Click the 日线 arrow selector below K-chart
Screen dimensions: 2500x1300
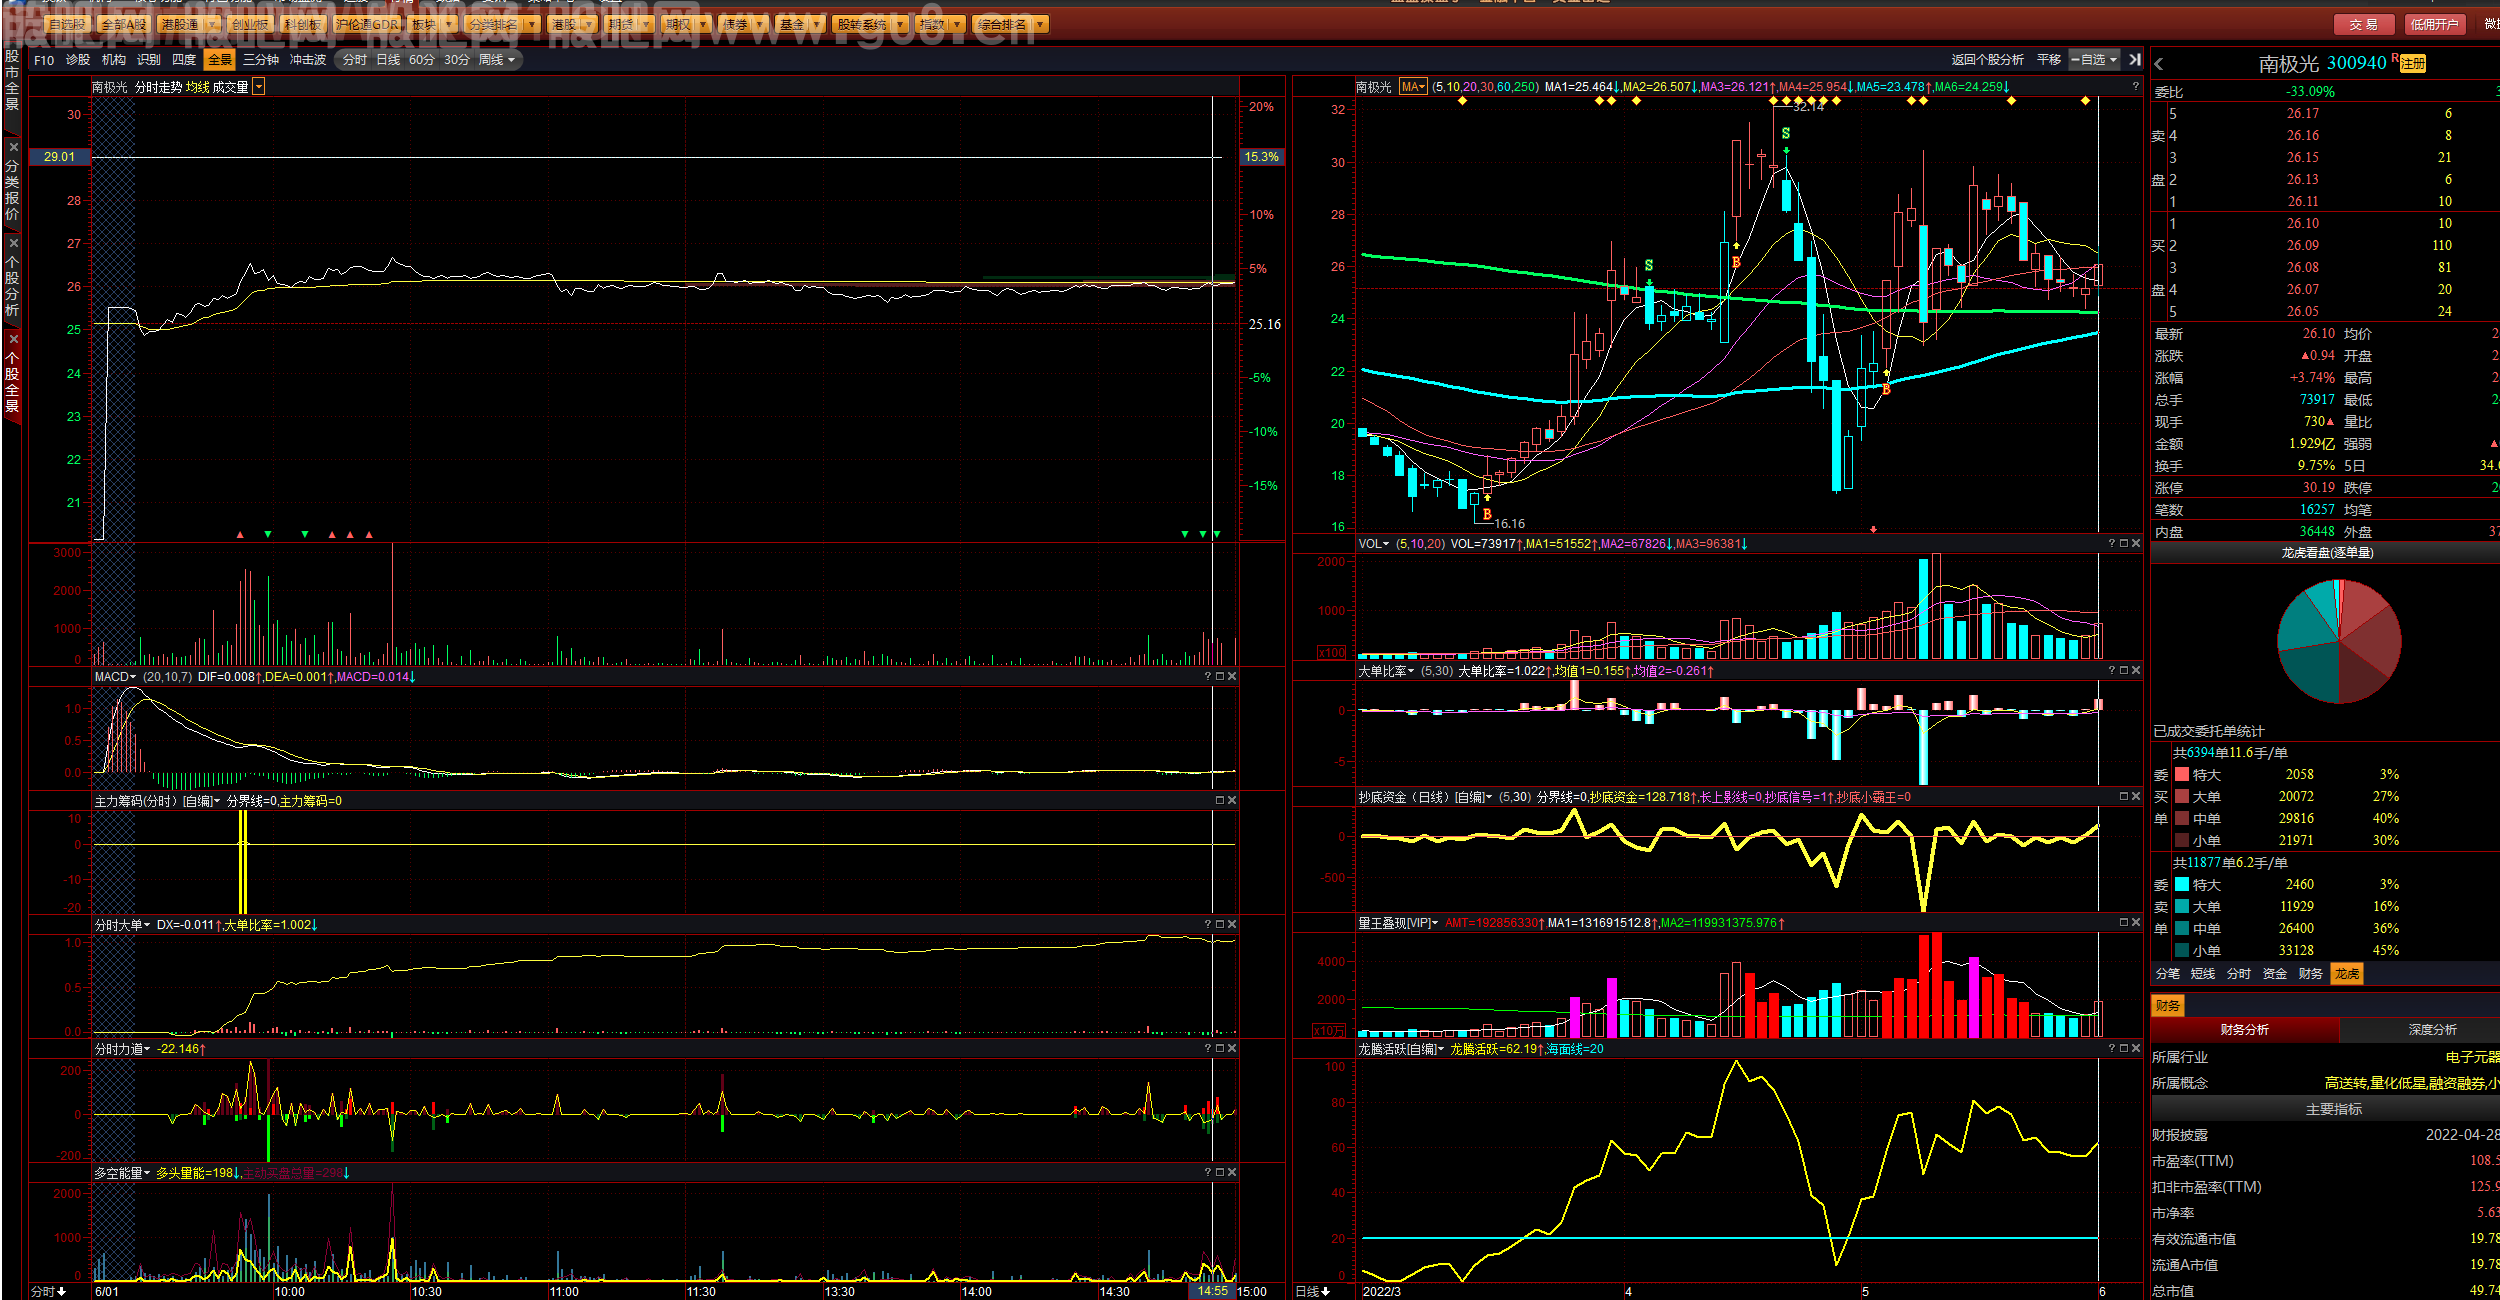point(1313,1292)
